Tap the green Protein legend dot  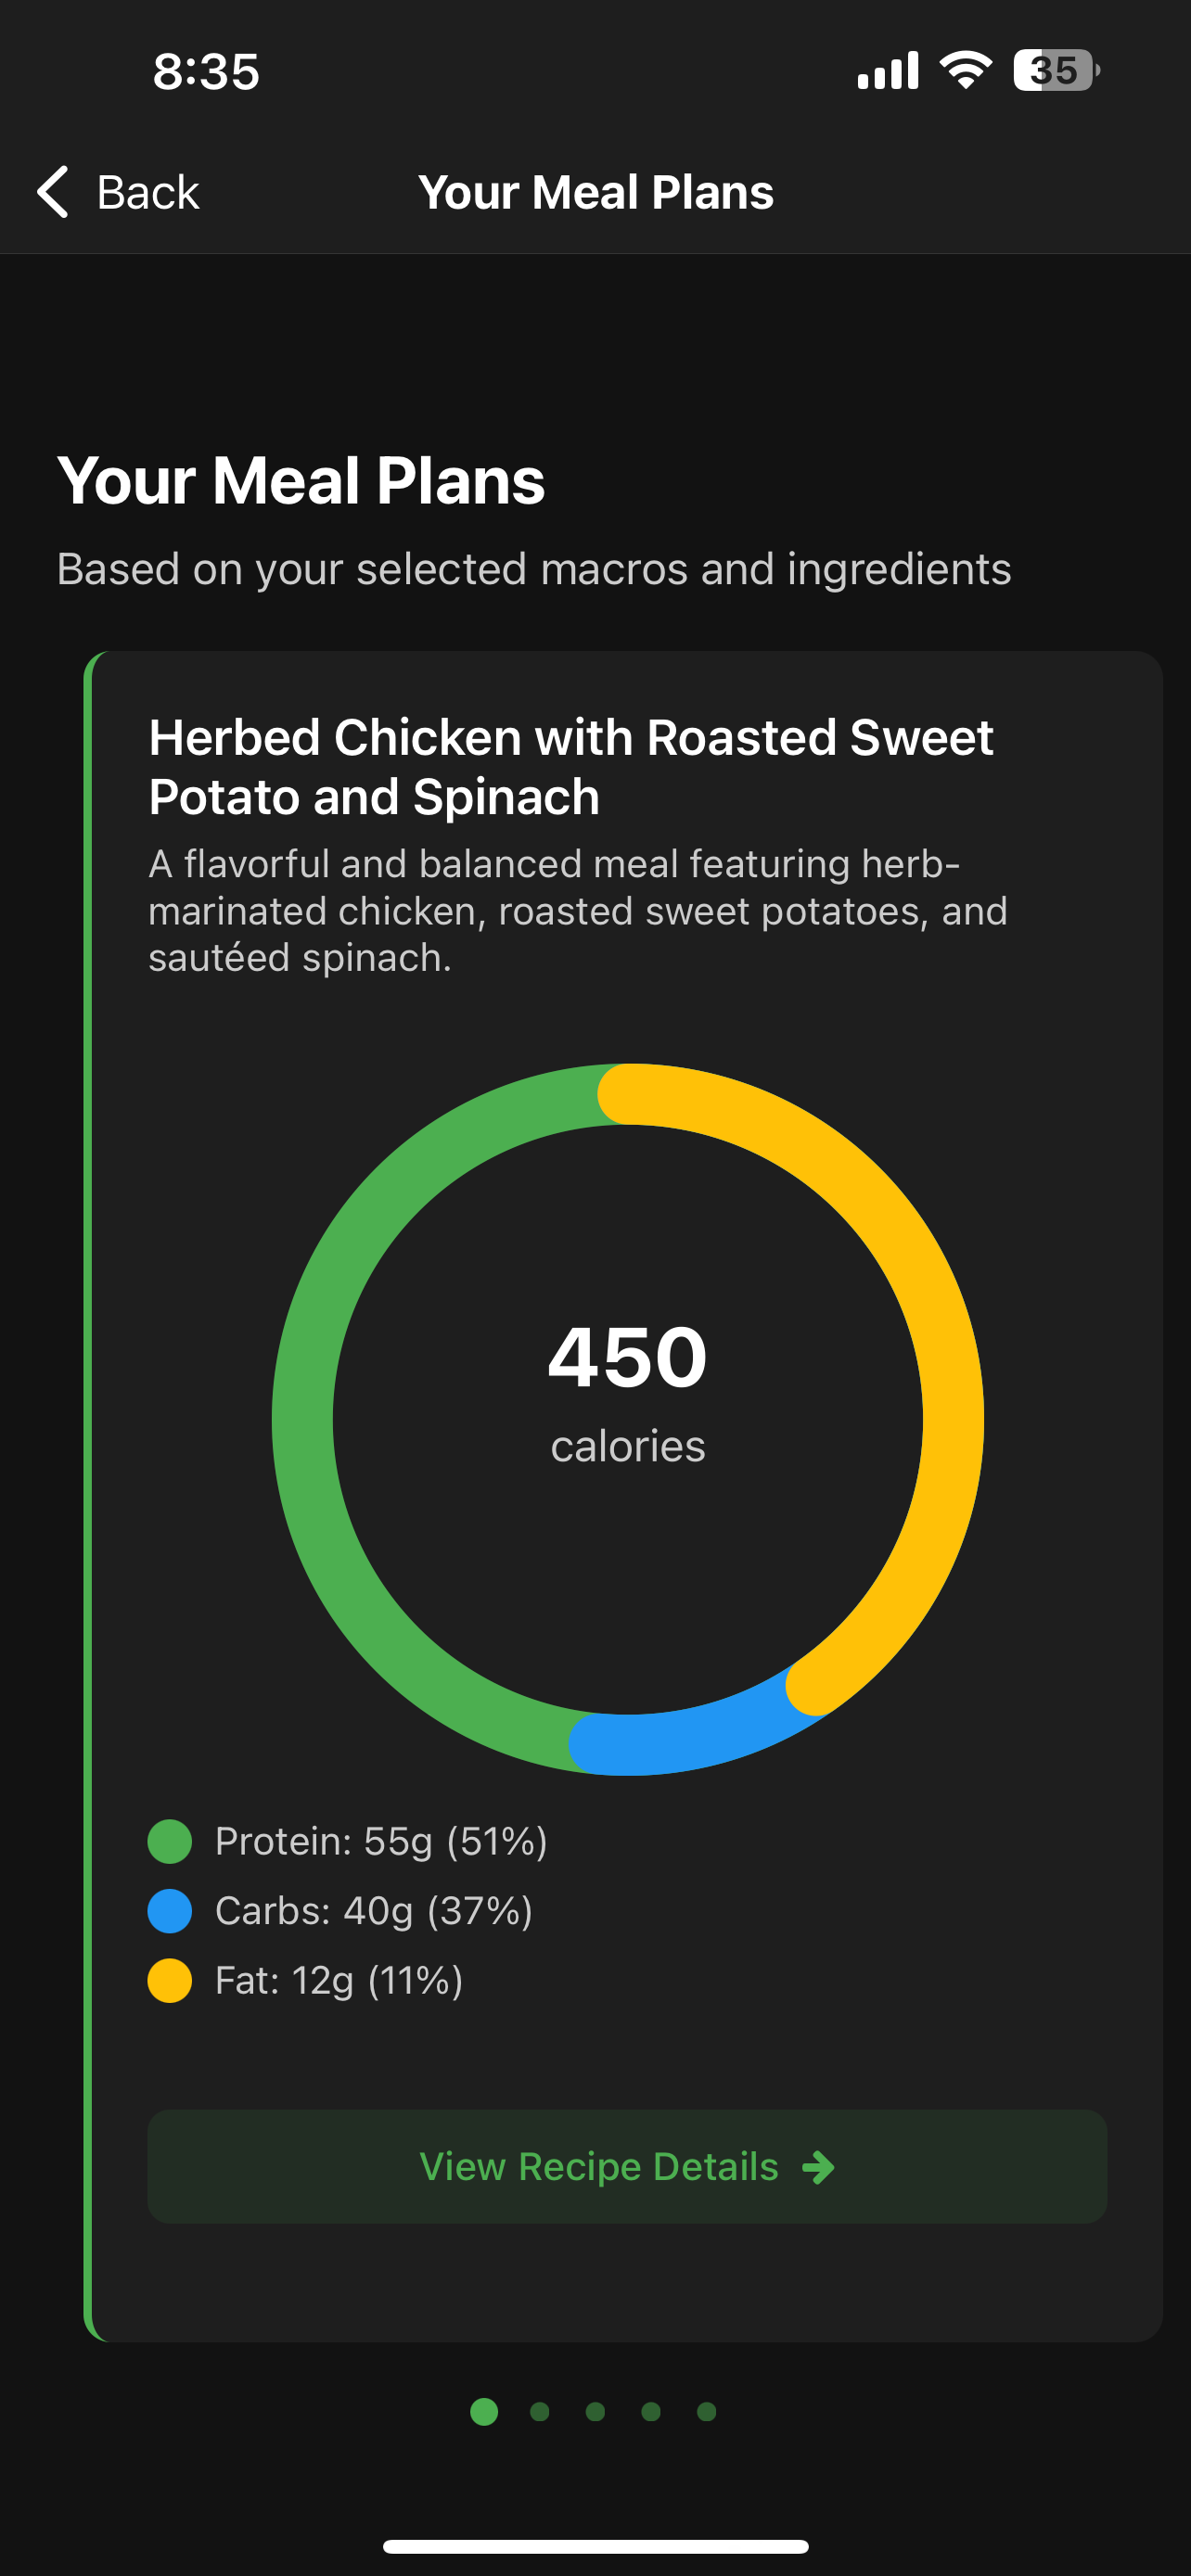pyautogui.click(x=170, y=1841)
